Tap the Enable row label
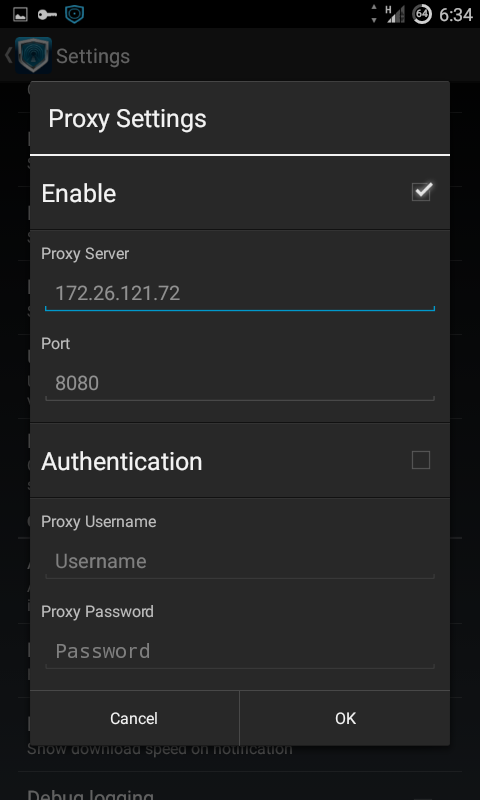 tap(79, 193)
